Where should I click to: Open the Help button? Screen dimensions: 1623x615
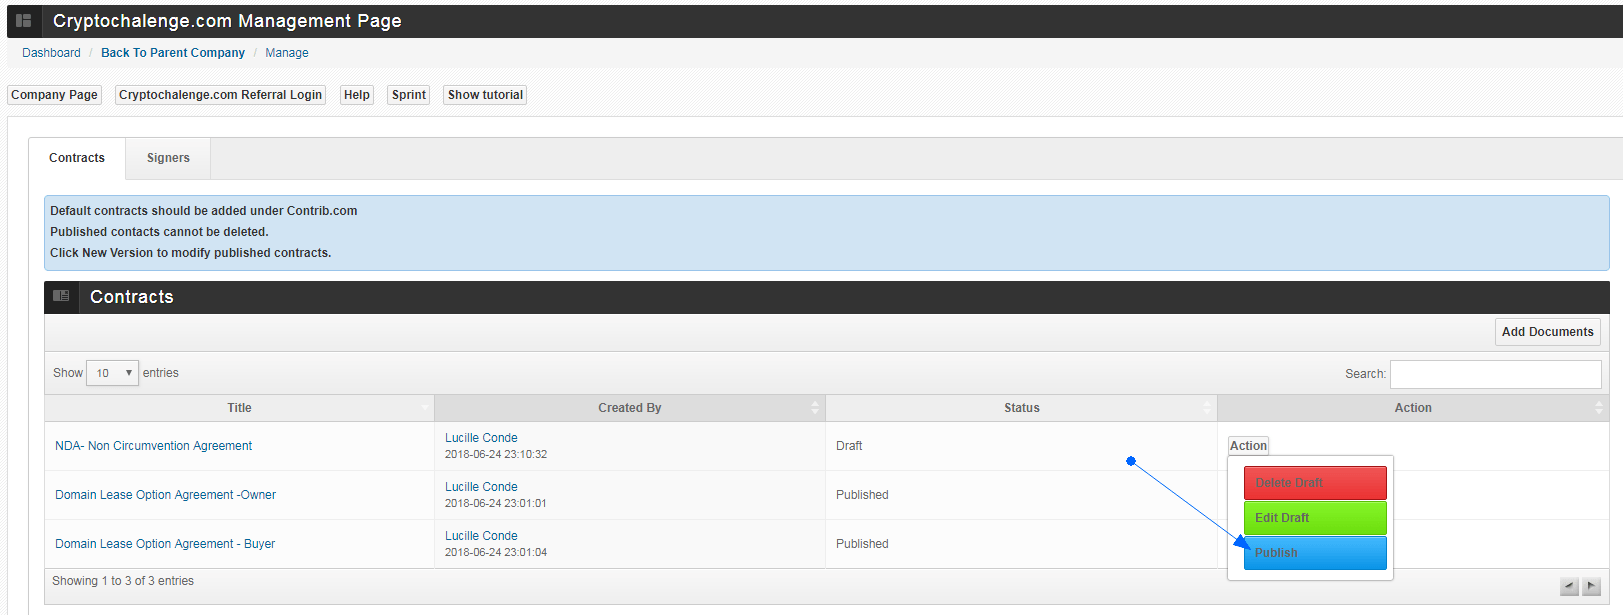[357, 95]
